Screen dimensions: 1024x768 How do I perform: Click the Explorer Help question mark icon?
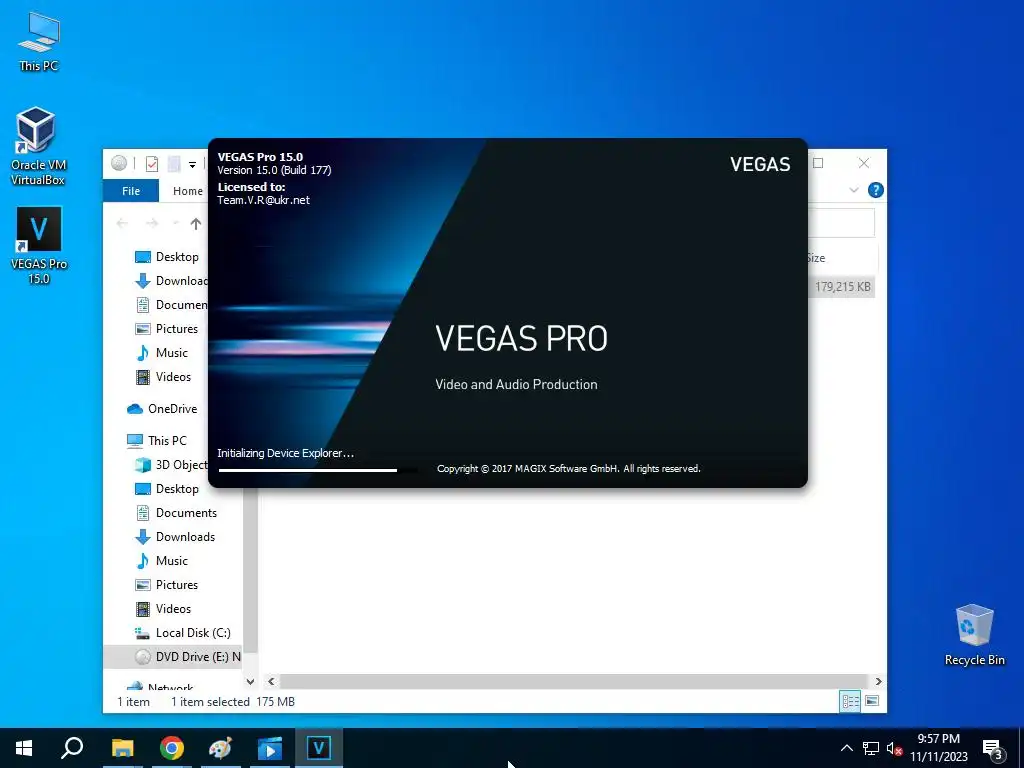pyautogui.click(x=876, y=190)
